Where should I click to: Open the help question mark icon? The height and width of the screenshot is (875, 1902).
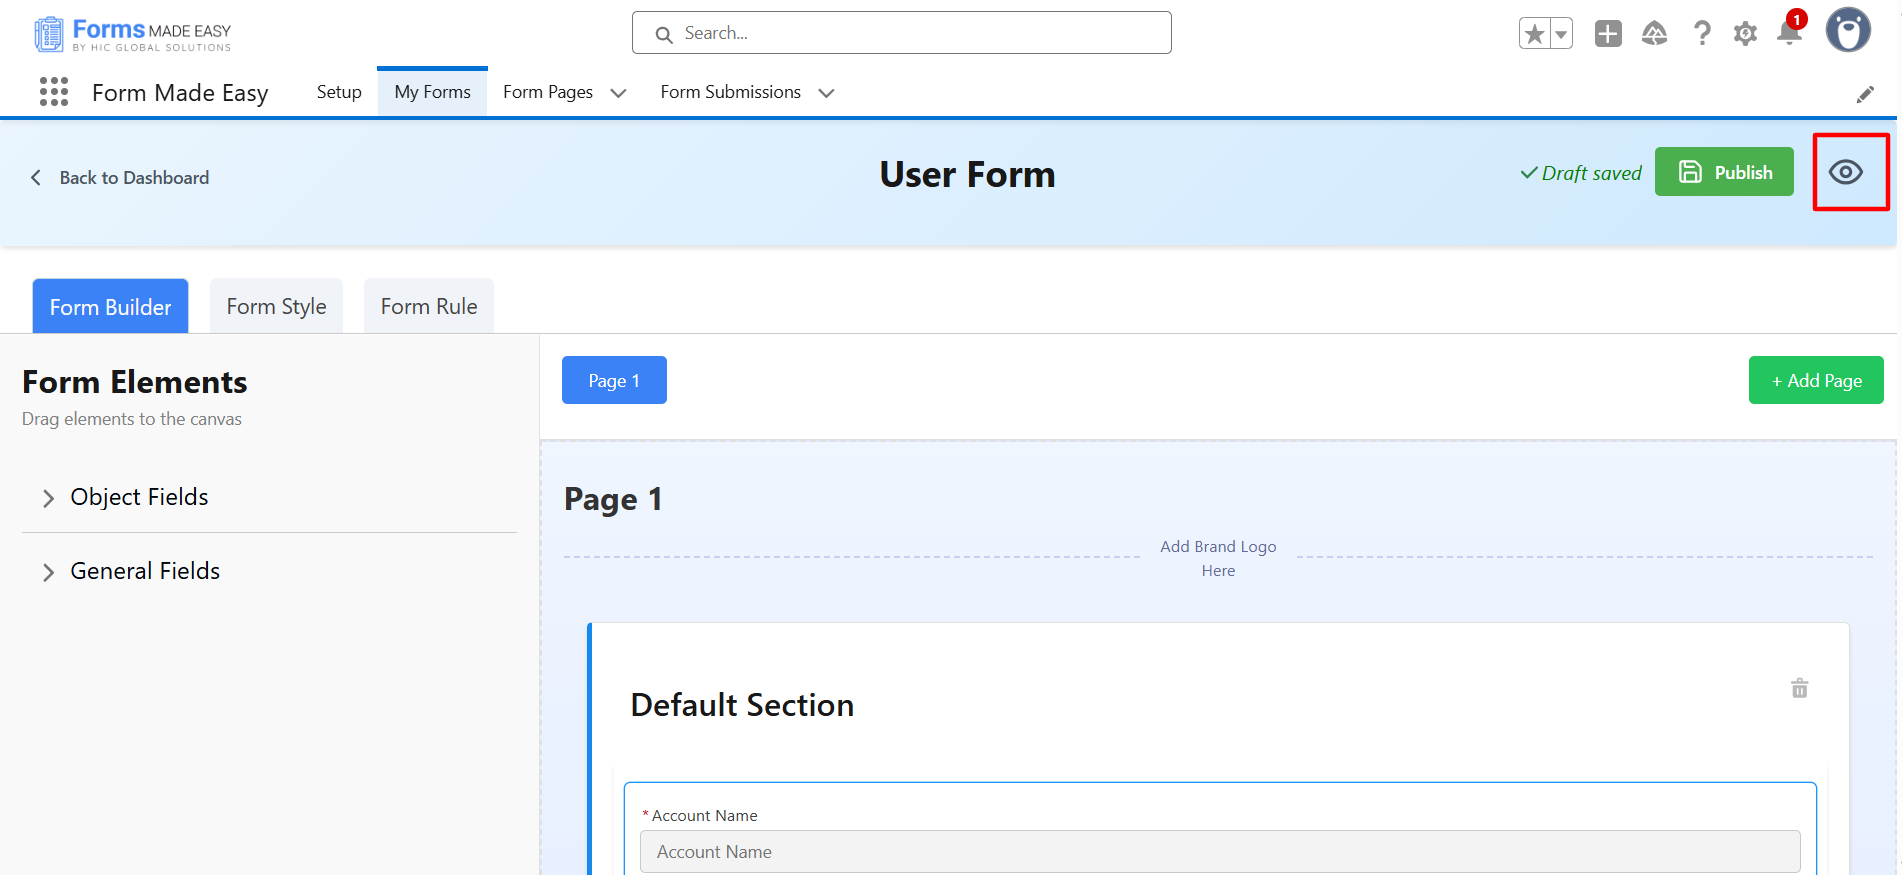(x=1701, y=34)
